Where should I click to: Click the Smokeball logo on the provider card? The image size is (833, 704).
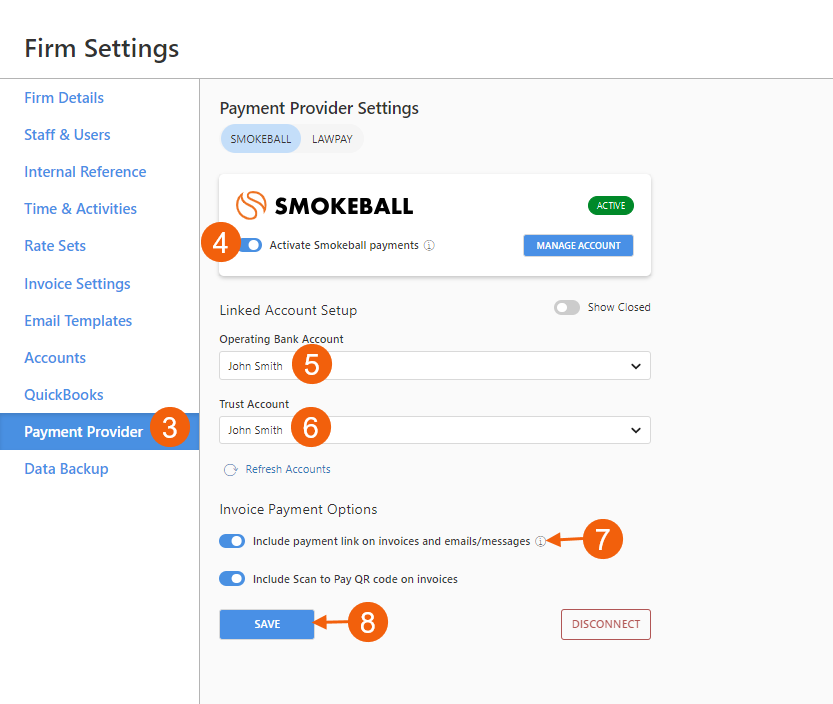pyautogui.click(x=325, y=206)
